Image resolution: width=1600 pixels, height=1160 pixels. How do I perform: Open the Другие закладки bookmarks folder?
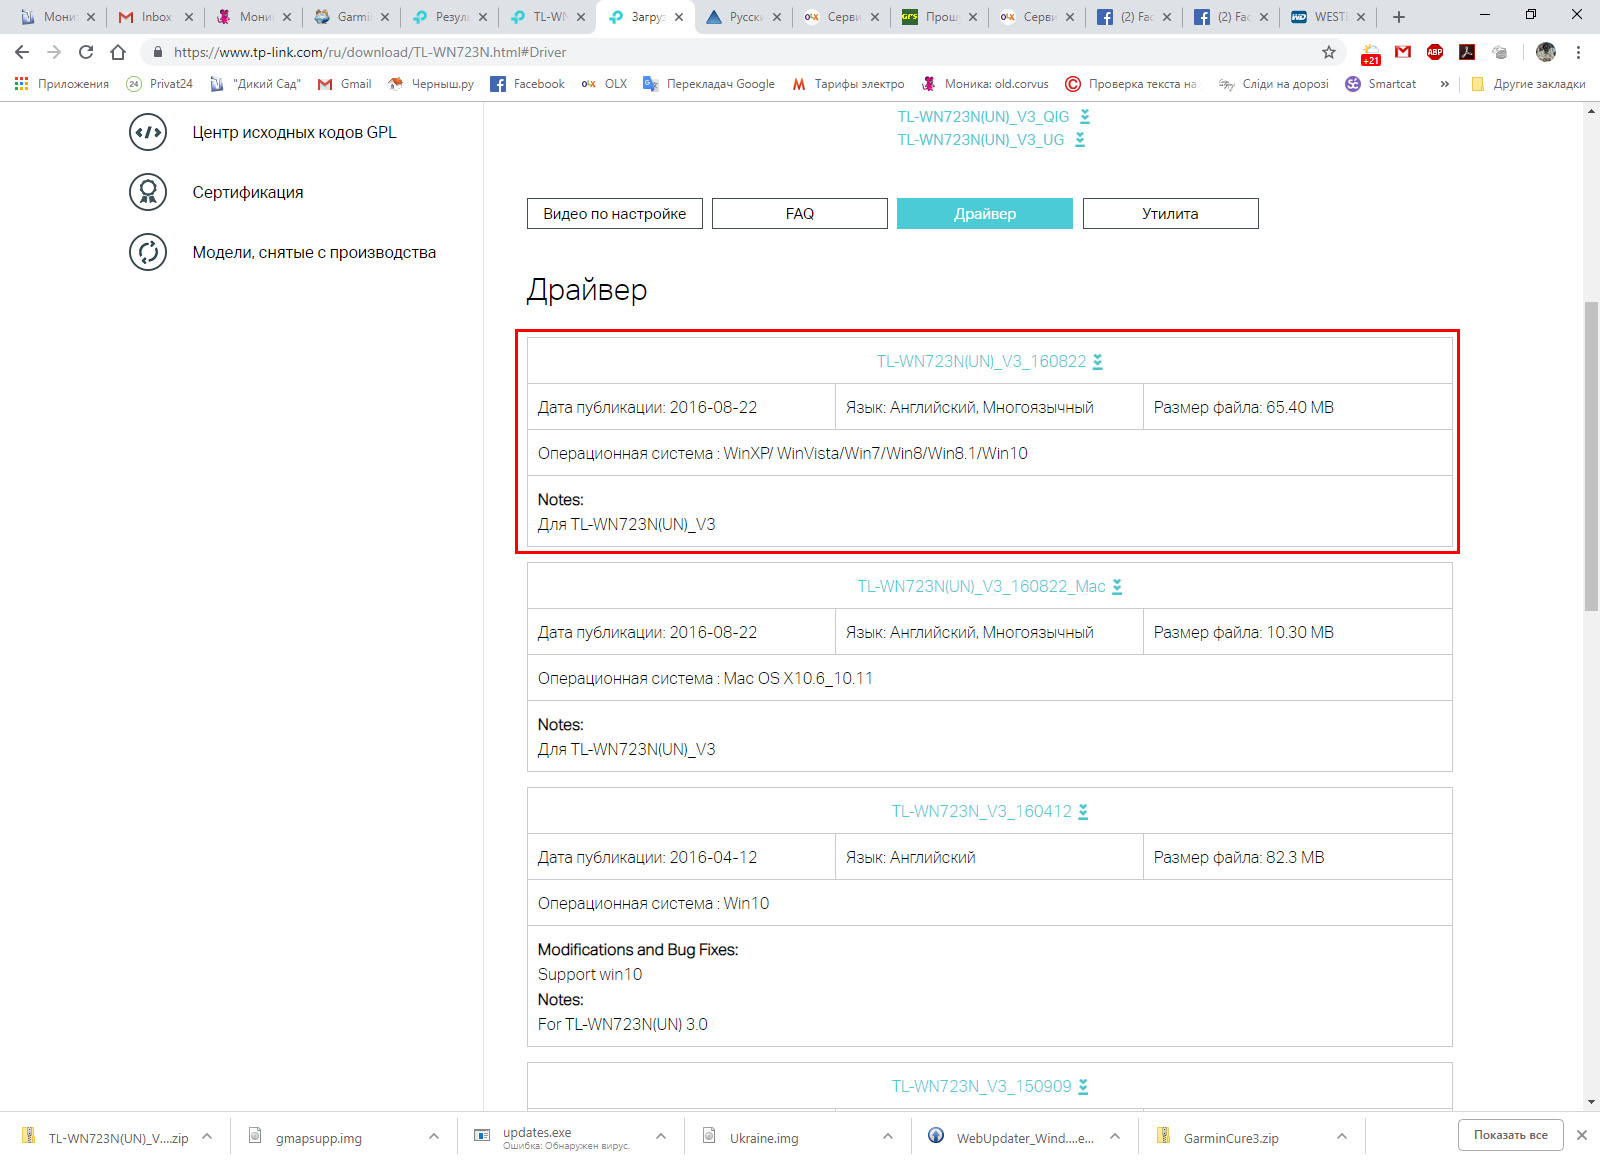[x=1528, y=84]
